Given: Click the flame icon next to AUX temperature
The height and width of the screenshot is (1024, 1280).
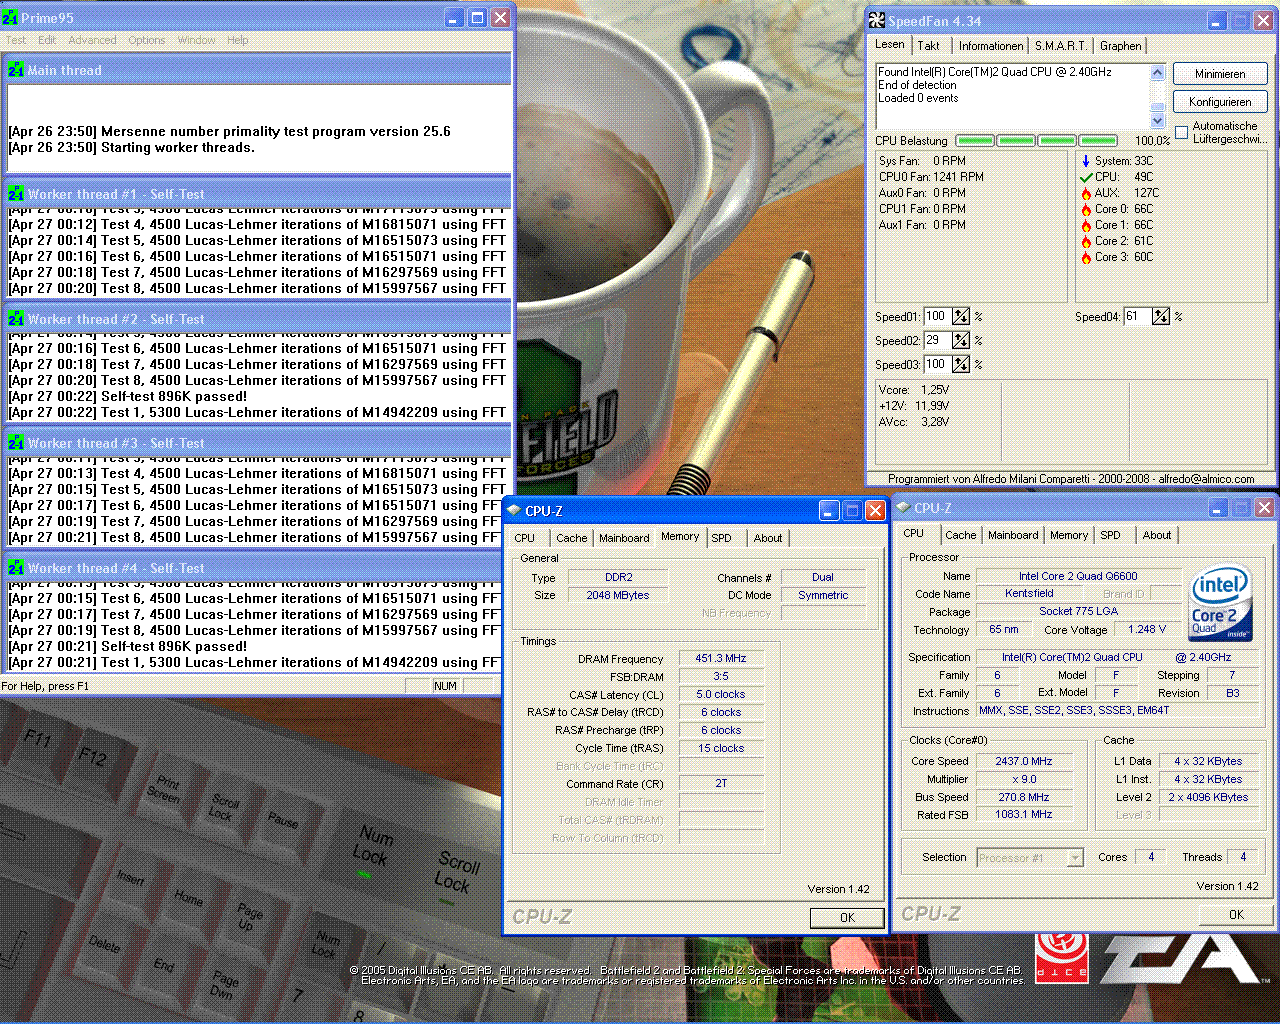Looking at the screenshot, I should click(x=1086, y=193).
